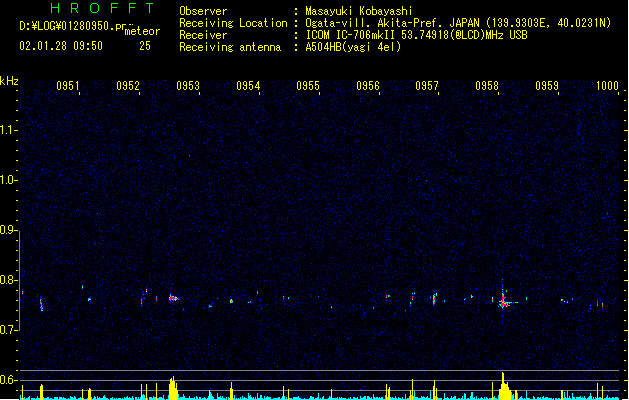Click location text Ogata-vill. Akita-Pref. JAPAN
The image size is (629, 400).
pos(392,23)
